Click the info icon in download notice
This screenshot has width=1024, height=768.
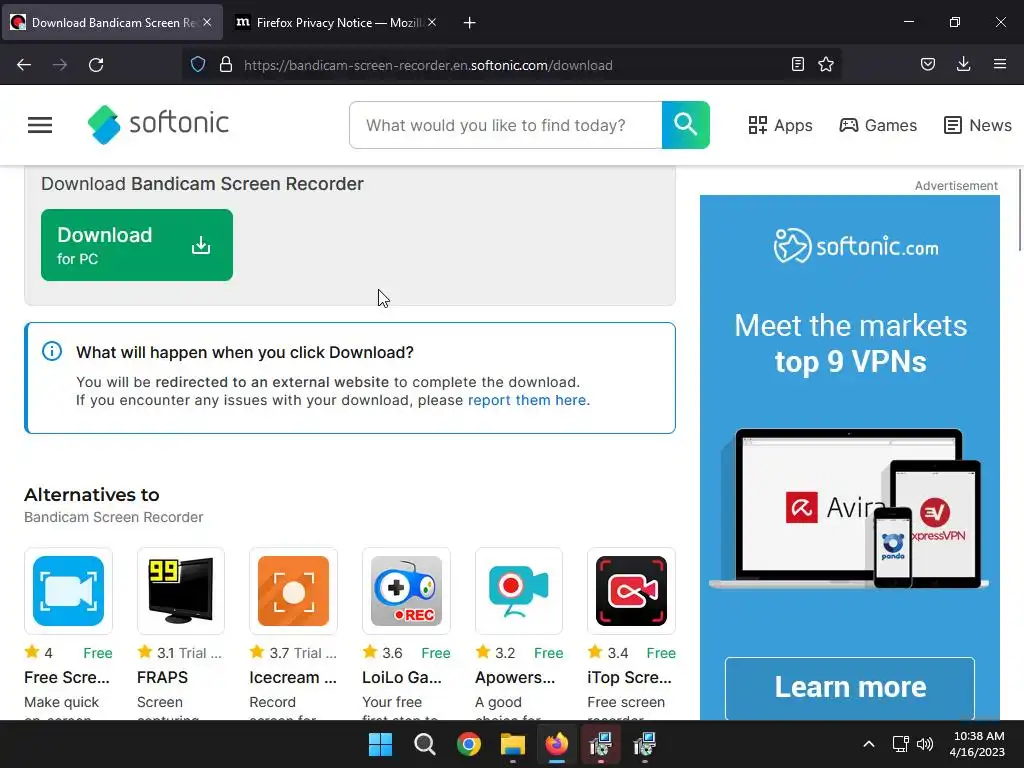[52, 351]
